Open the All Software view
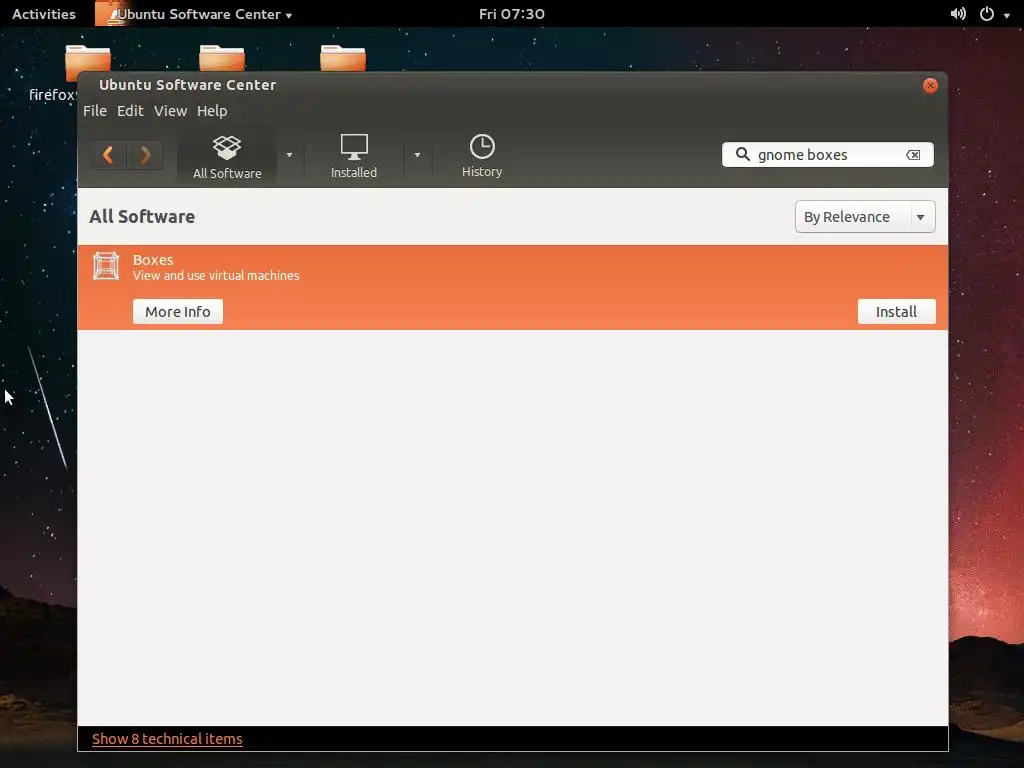This screenshot has width=1024, height=768. click(x=227, y=157)
